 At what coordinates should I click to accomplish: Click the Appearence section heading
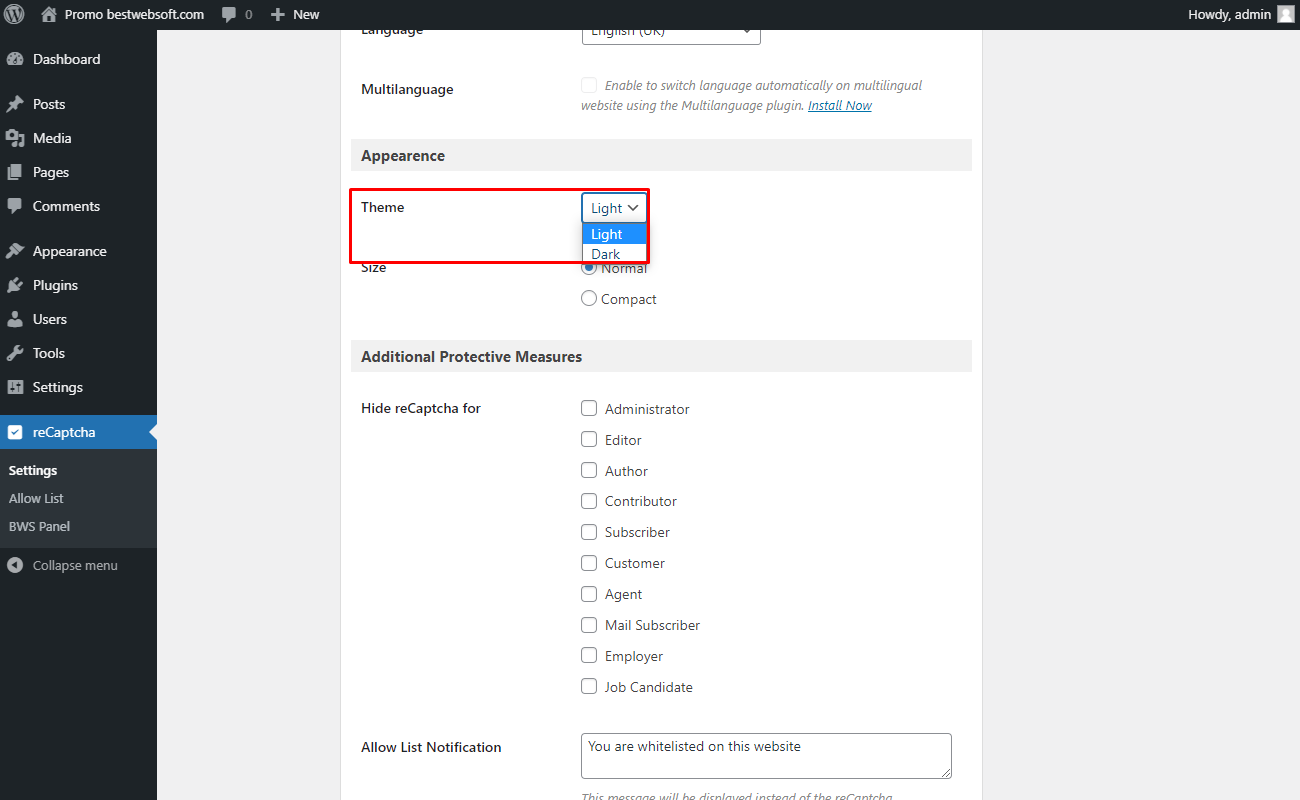click(403, 156)
